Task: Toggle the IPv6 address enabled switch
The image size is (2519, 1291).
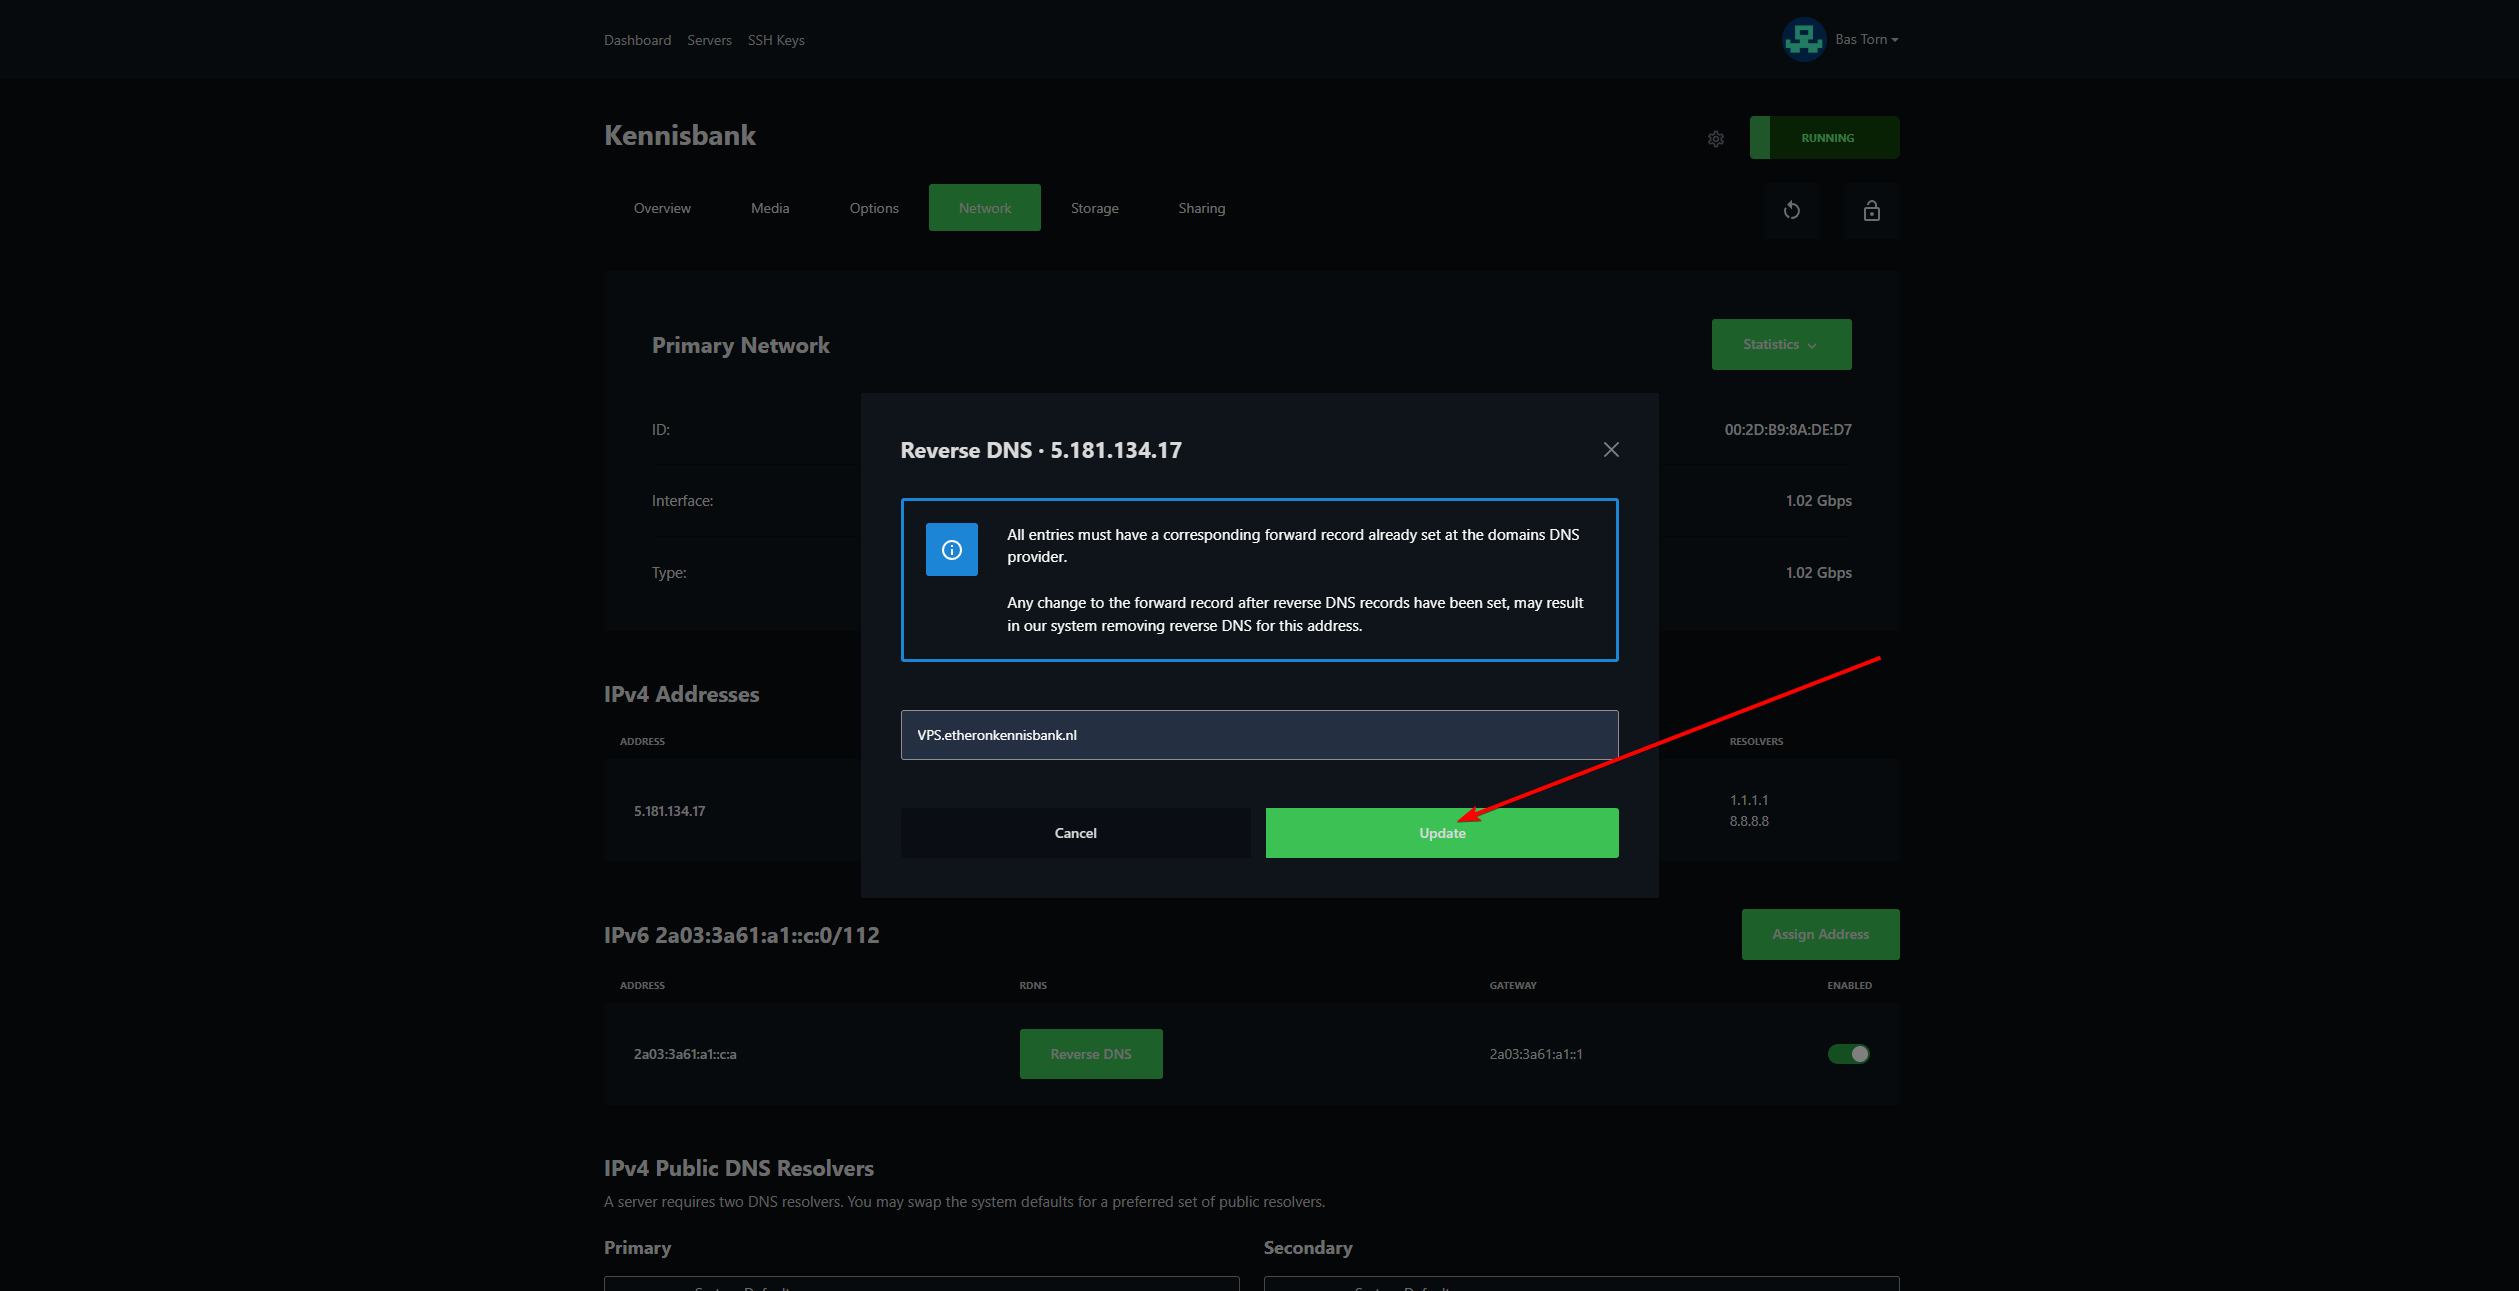Action: [x=1848, y=1054]
